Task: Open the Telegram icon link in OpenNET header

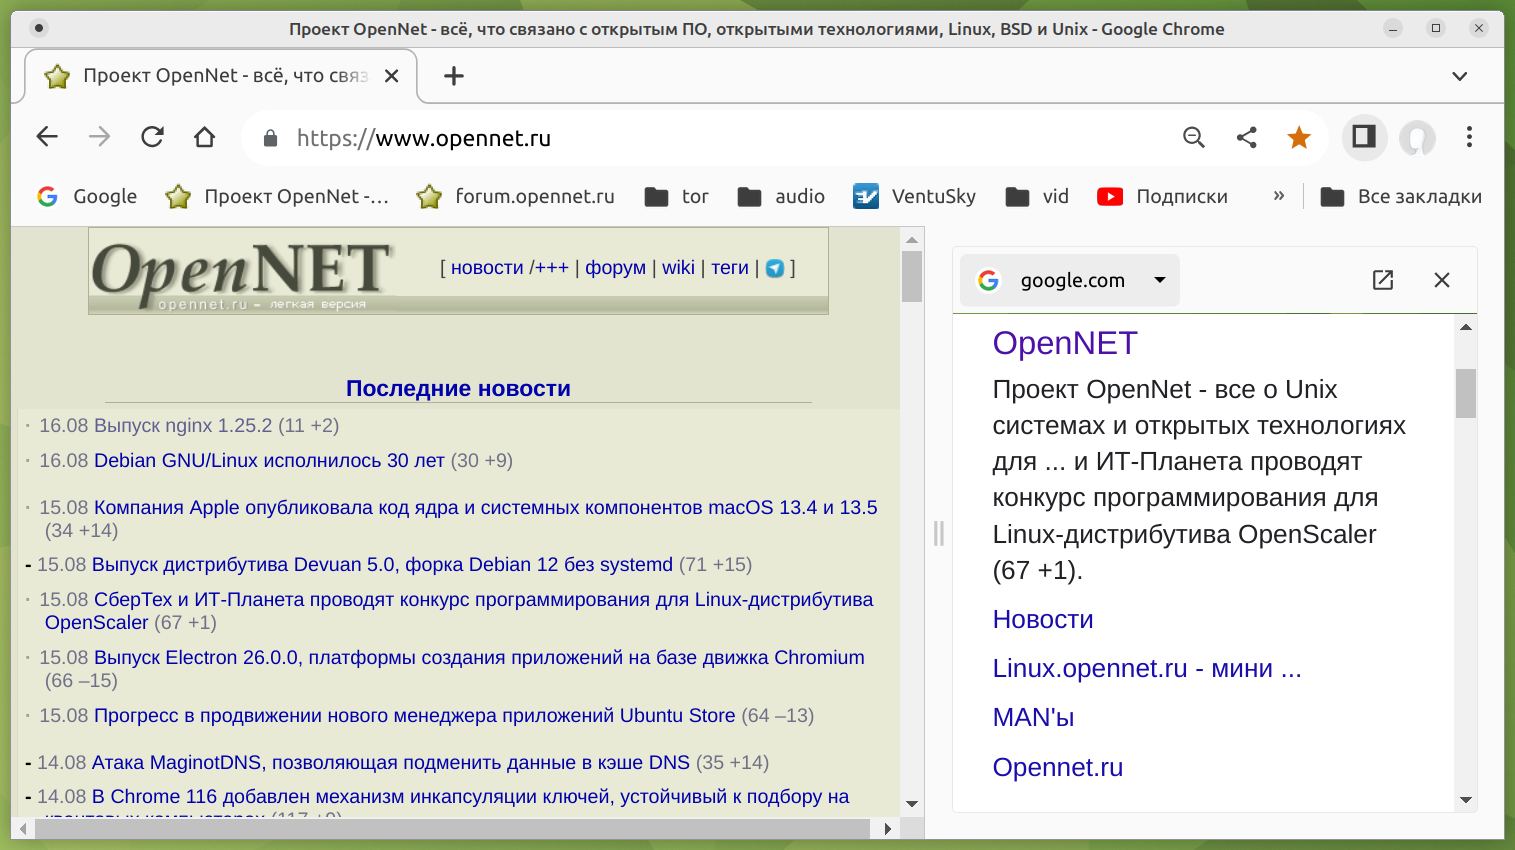Action: [775, 268]
